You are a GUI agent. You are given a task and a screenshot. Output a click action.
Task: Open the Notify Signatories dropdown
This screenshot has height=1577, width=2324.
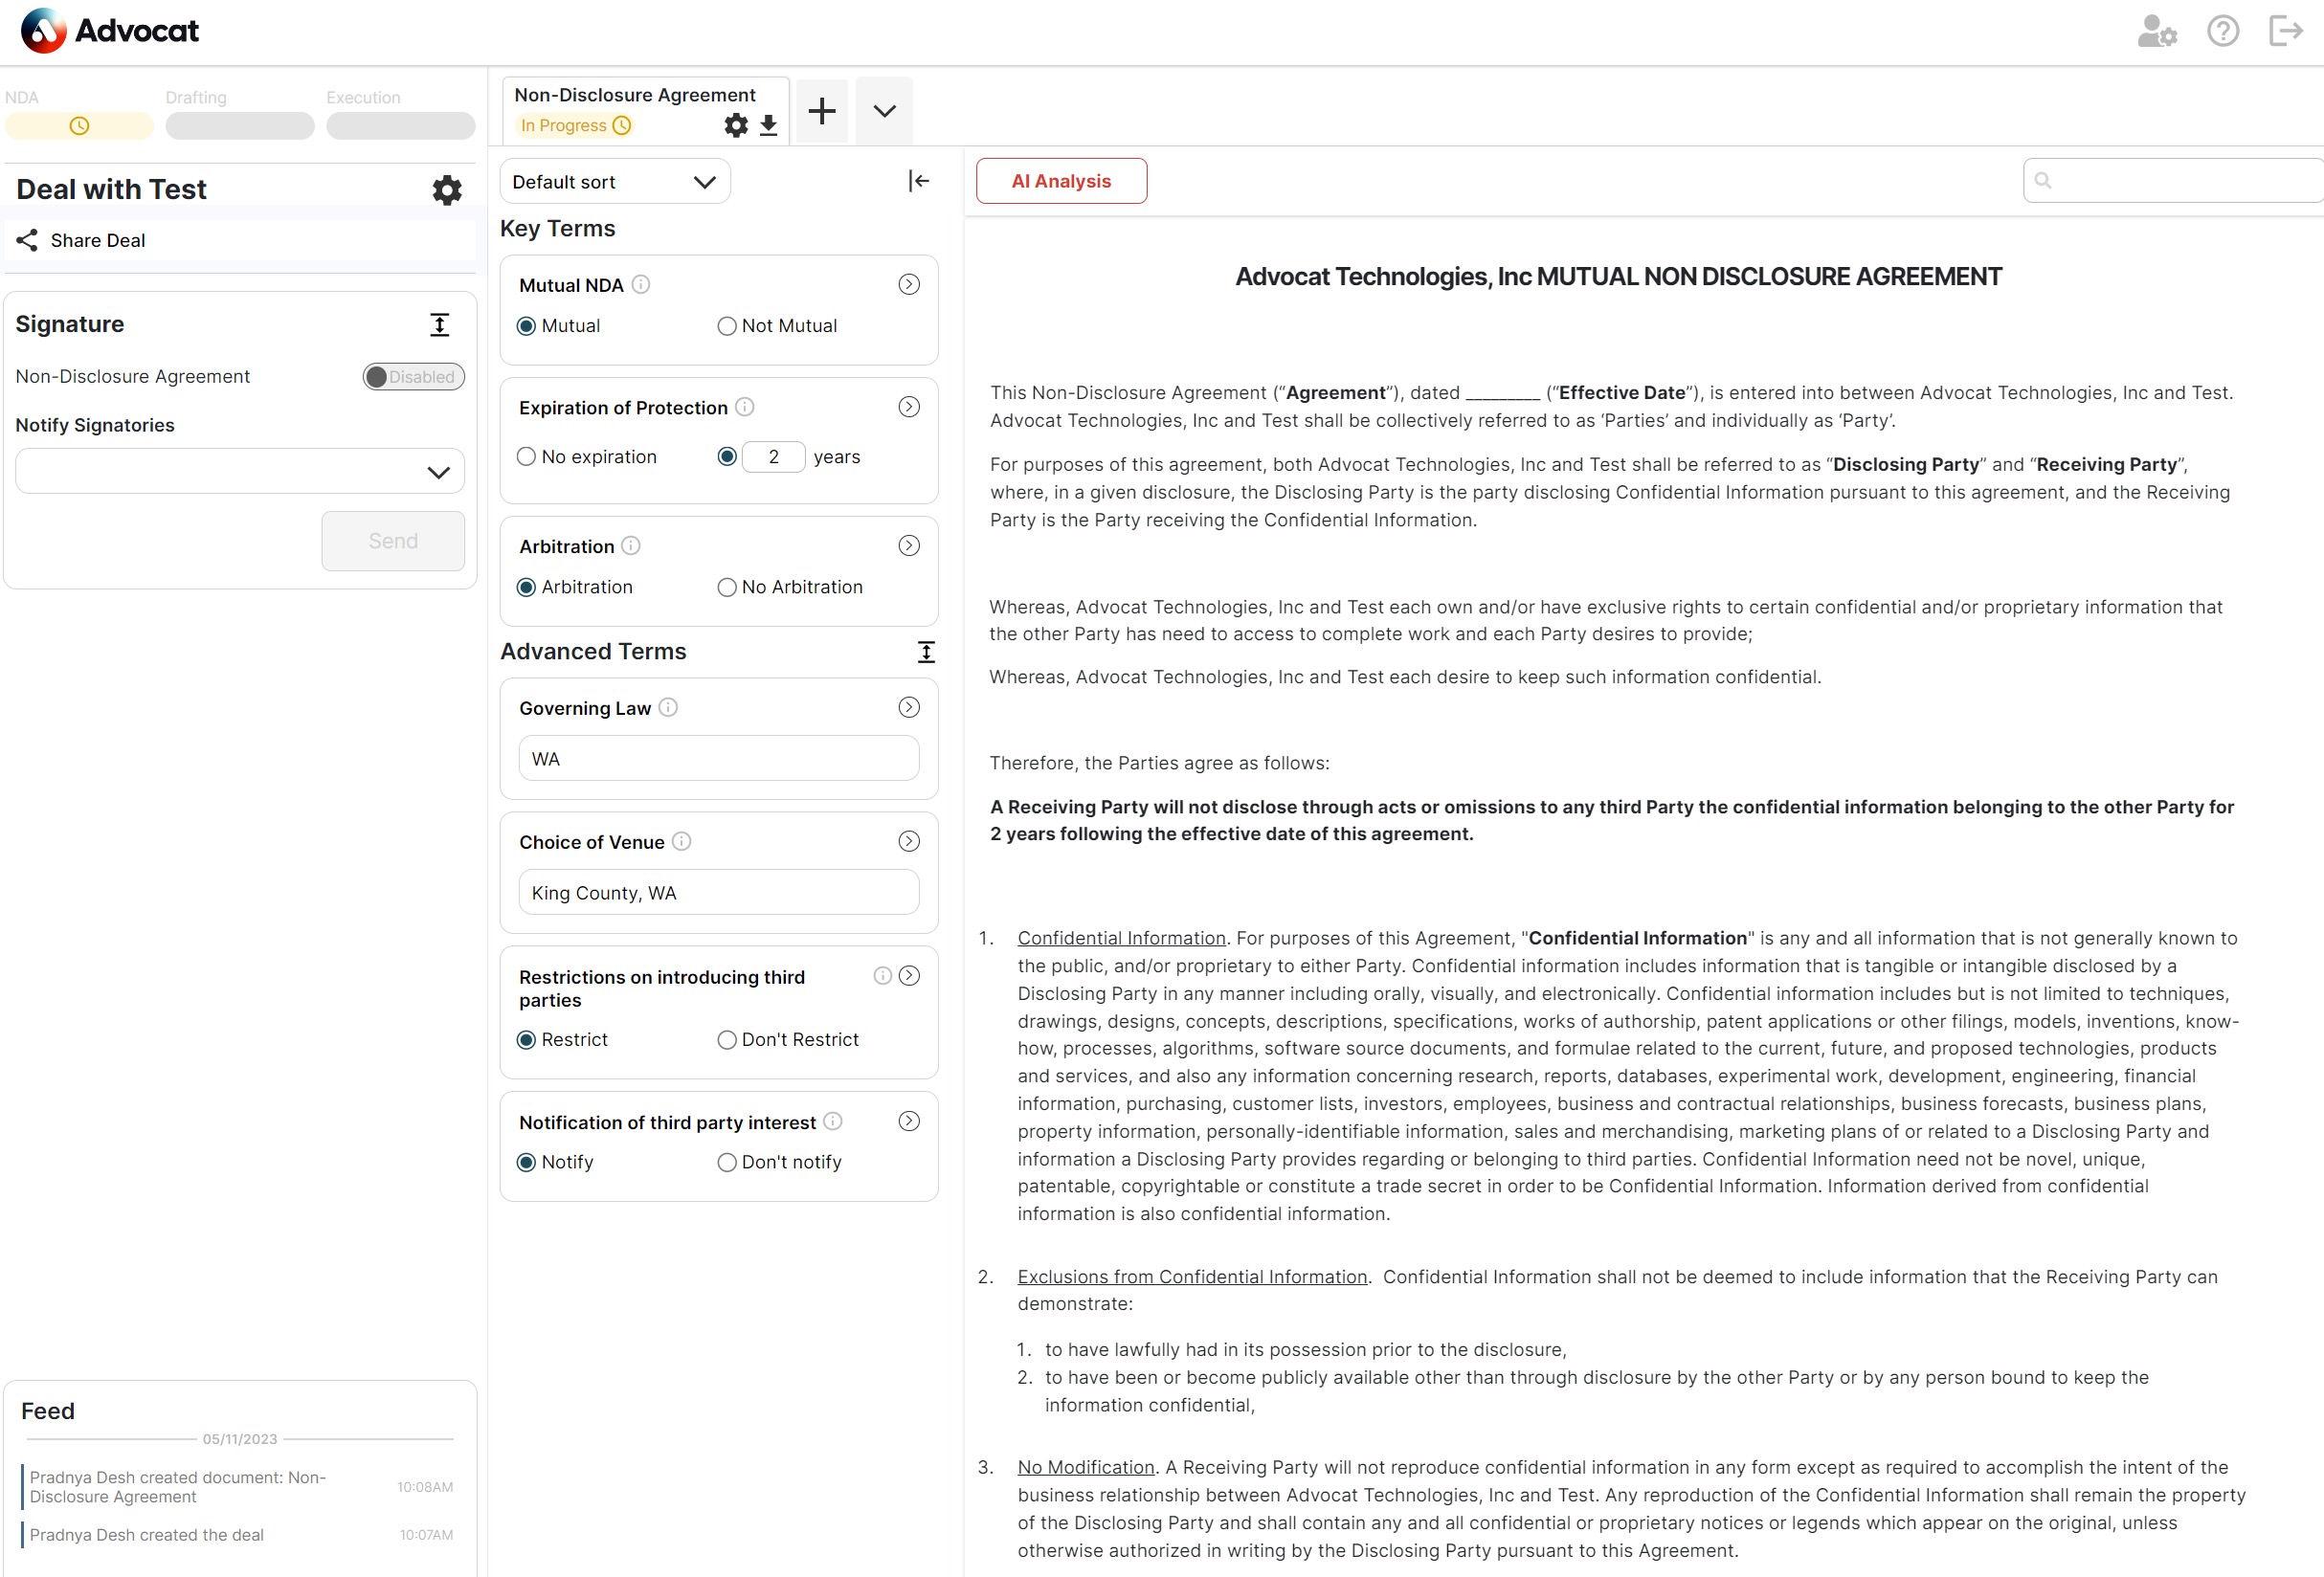pyautogui.click(x=240, y=472)
